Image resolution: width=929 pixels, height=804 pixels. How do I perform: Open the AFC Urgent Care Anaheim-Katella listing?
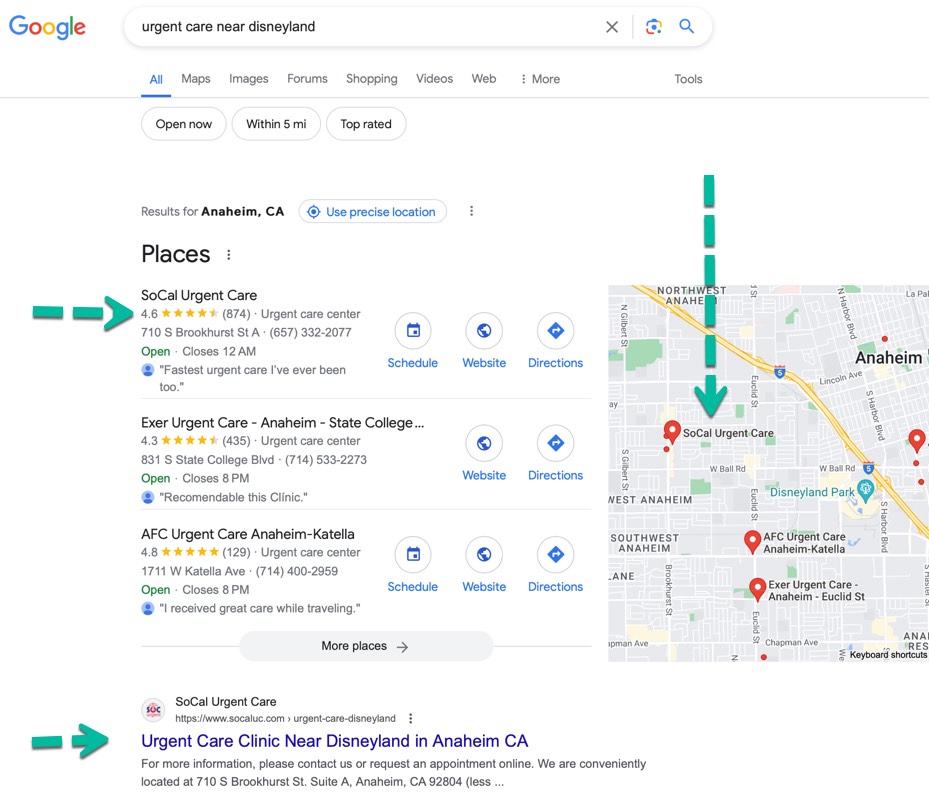click(x=248, y=534)
